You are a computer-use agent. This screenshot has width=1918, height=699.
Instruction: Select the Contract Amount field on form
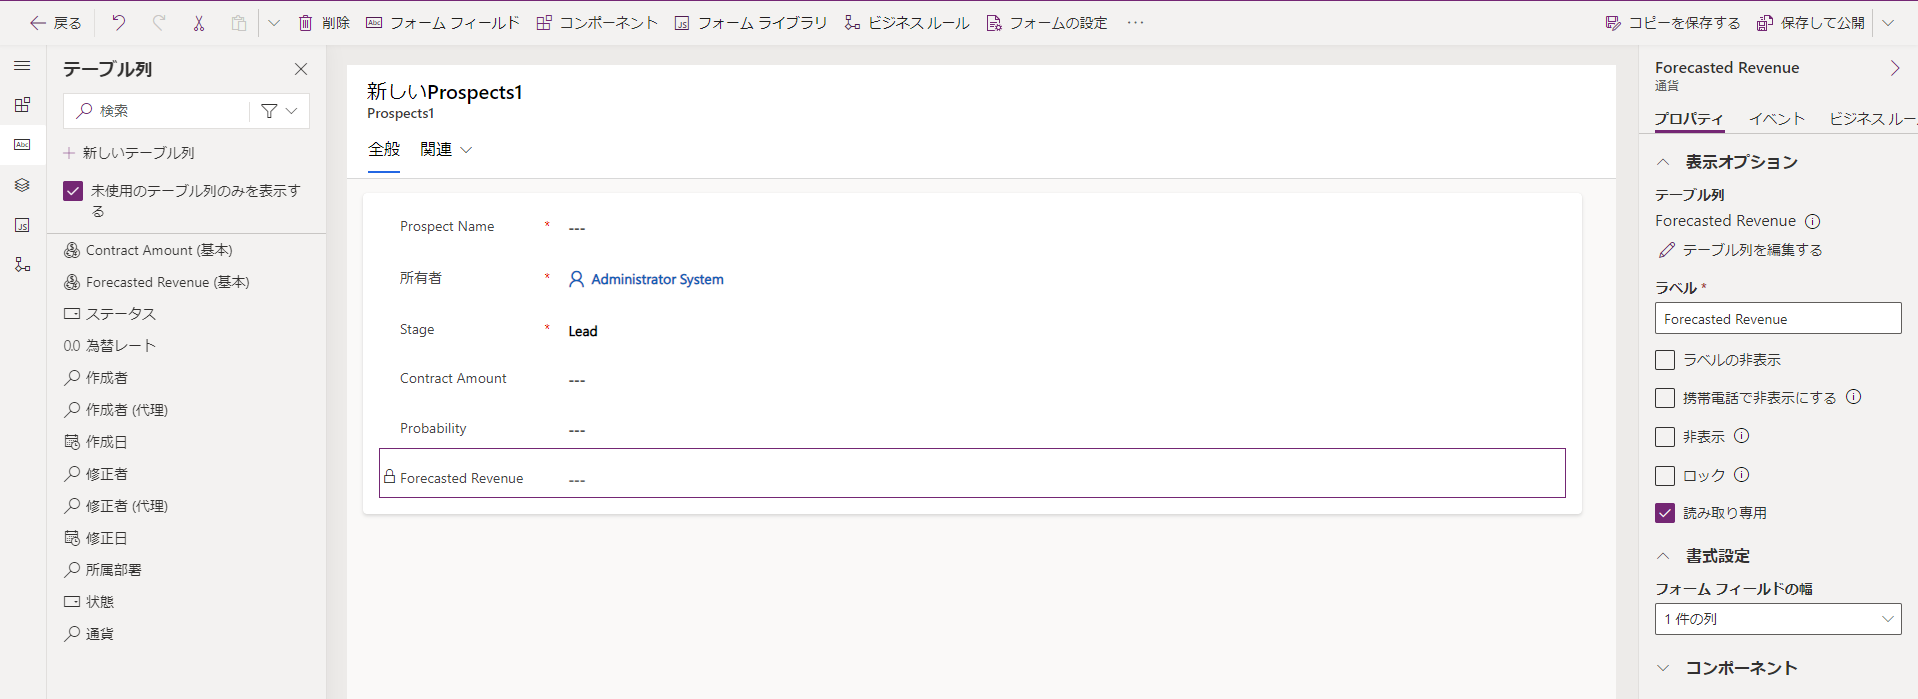tap(972, 379)
